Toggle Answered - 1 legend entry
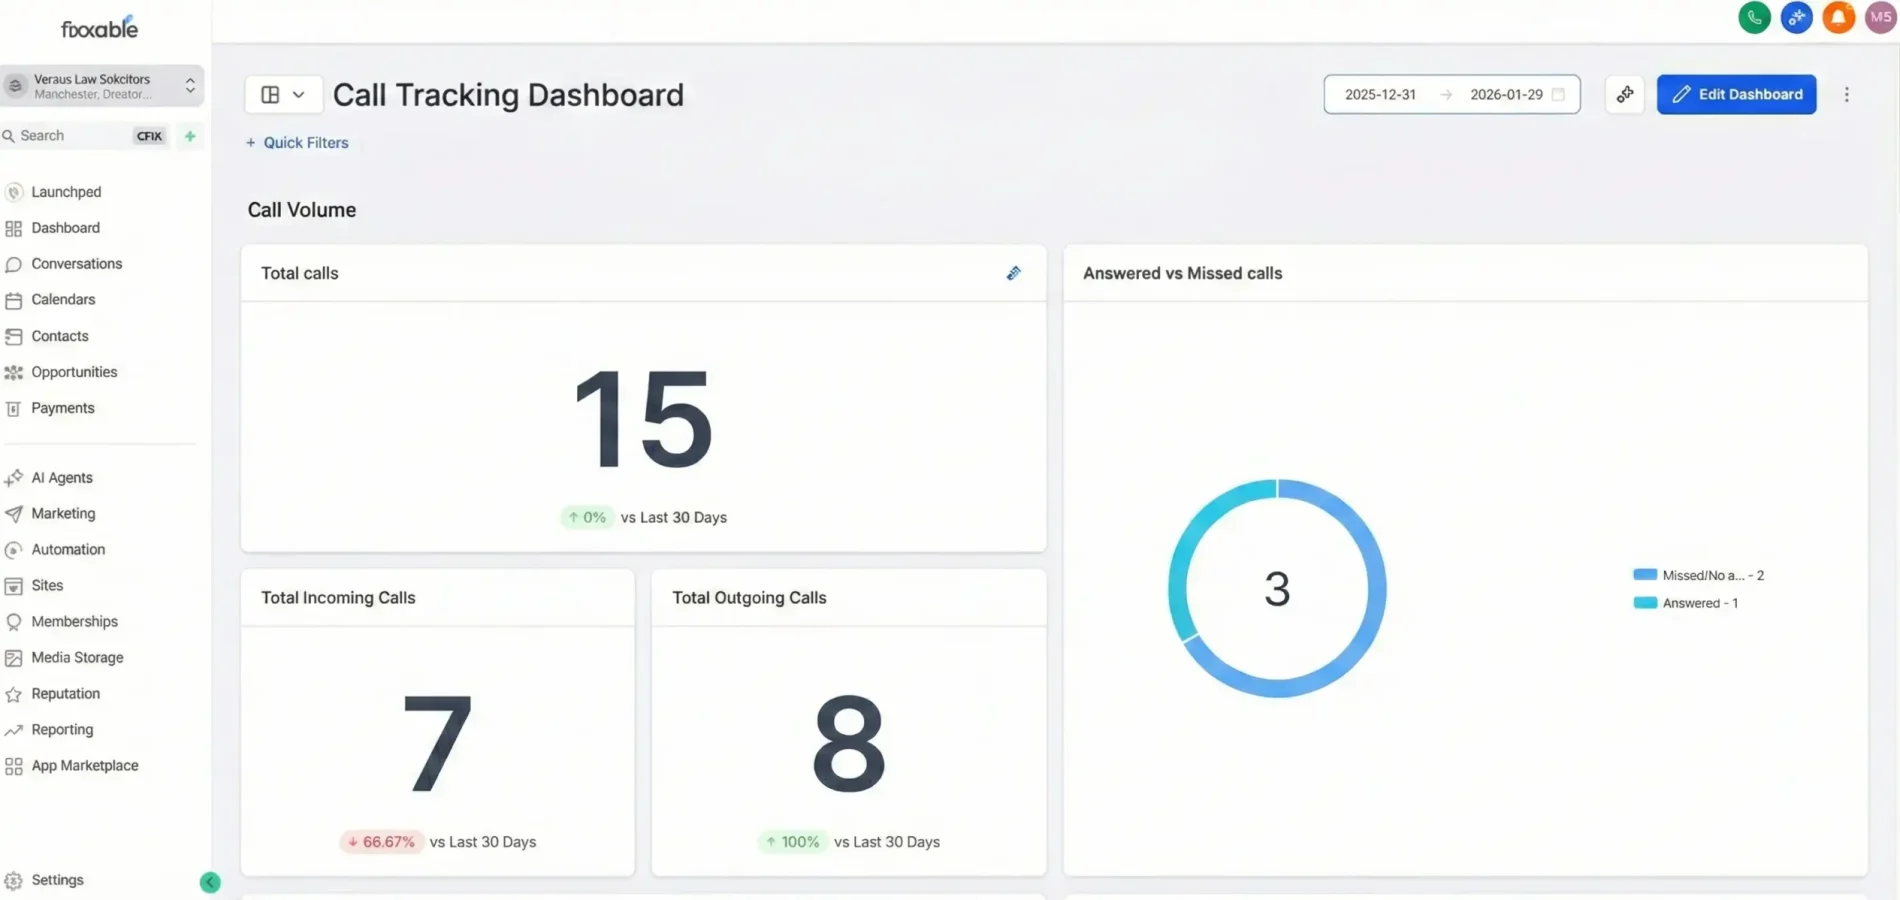 click(1686, 602)
